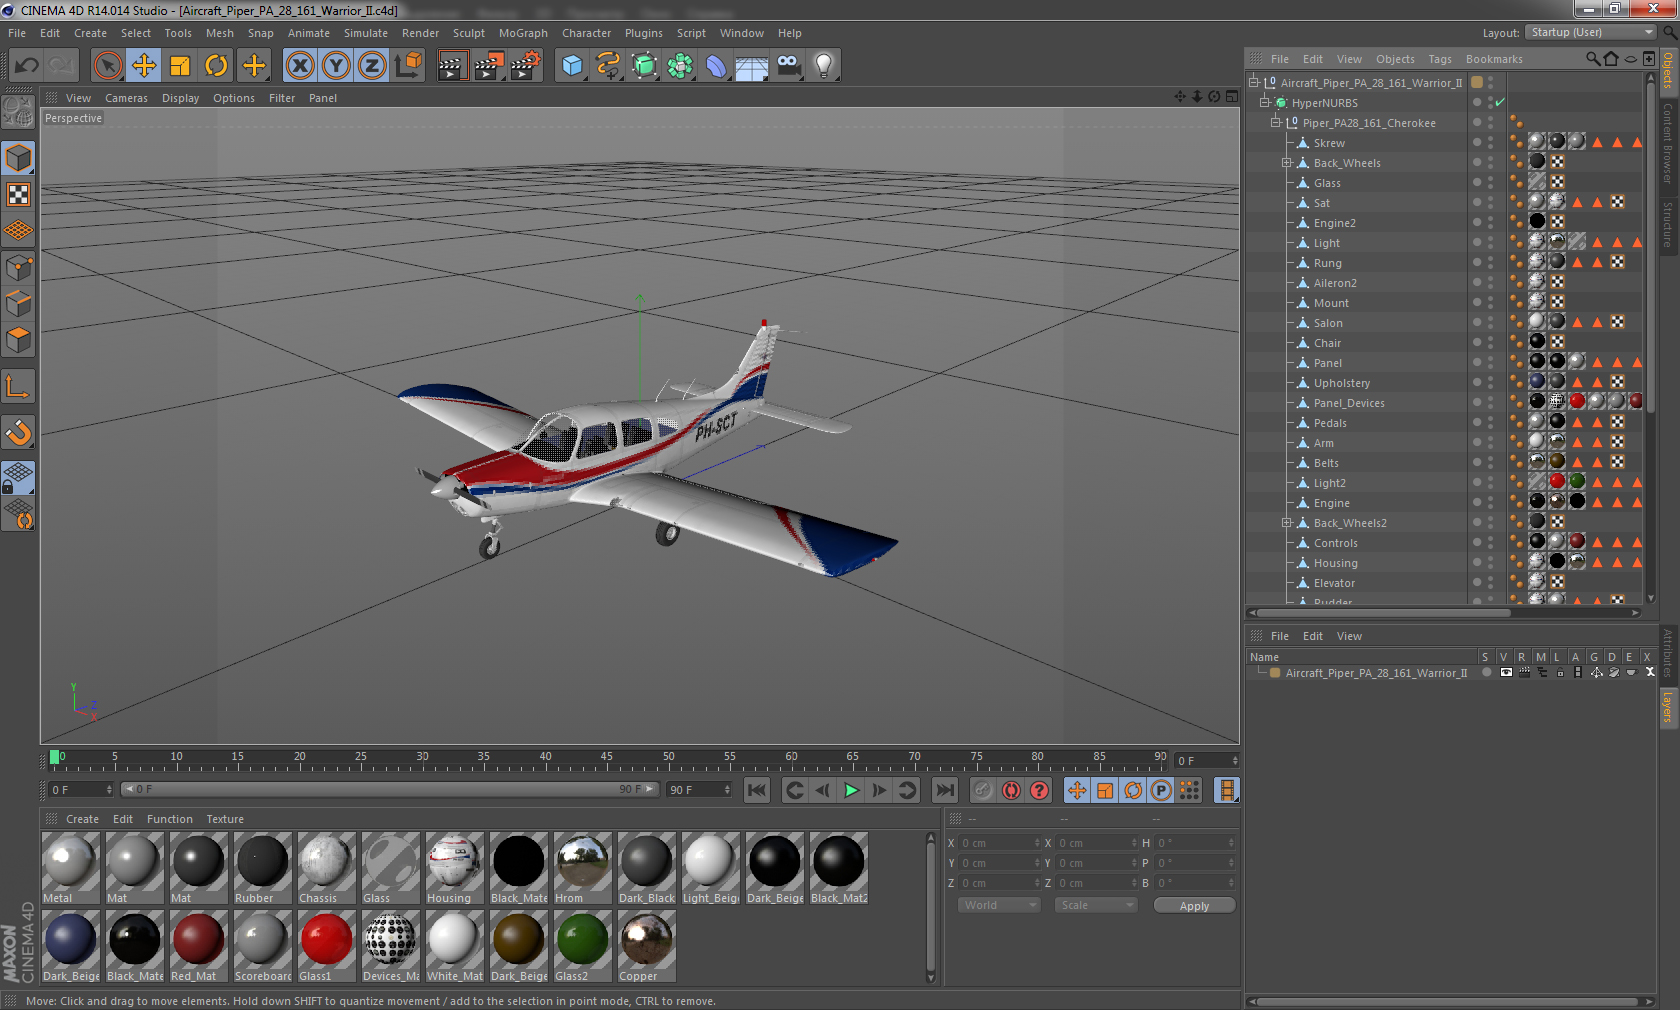The width and height of the screenshot is (1680, 1010).
Task: Open the Scale mode dropdown
Action: point(1096,905)
